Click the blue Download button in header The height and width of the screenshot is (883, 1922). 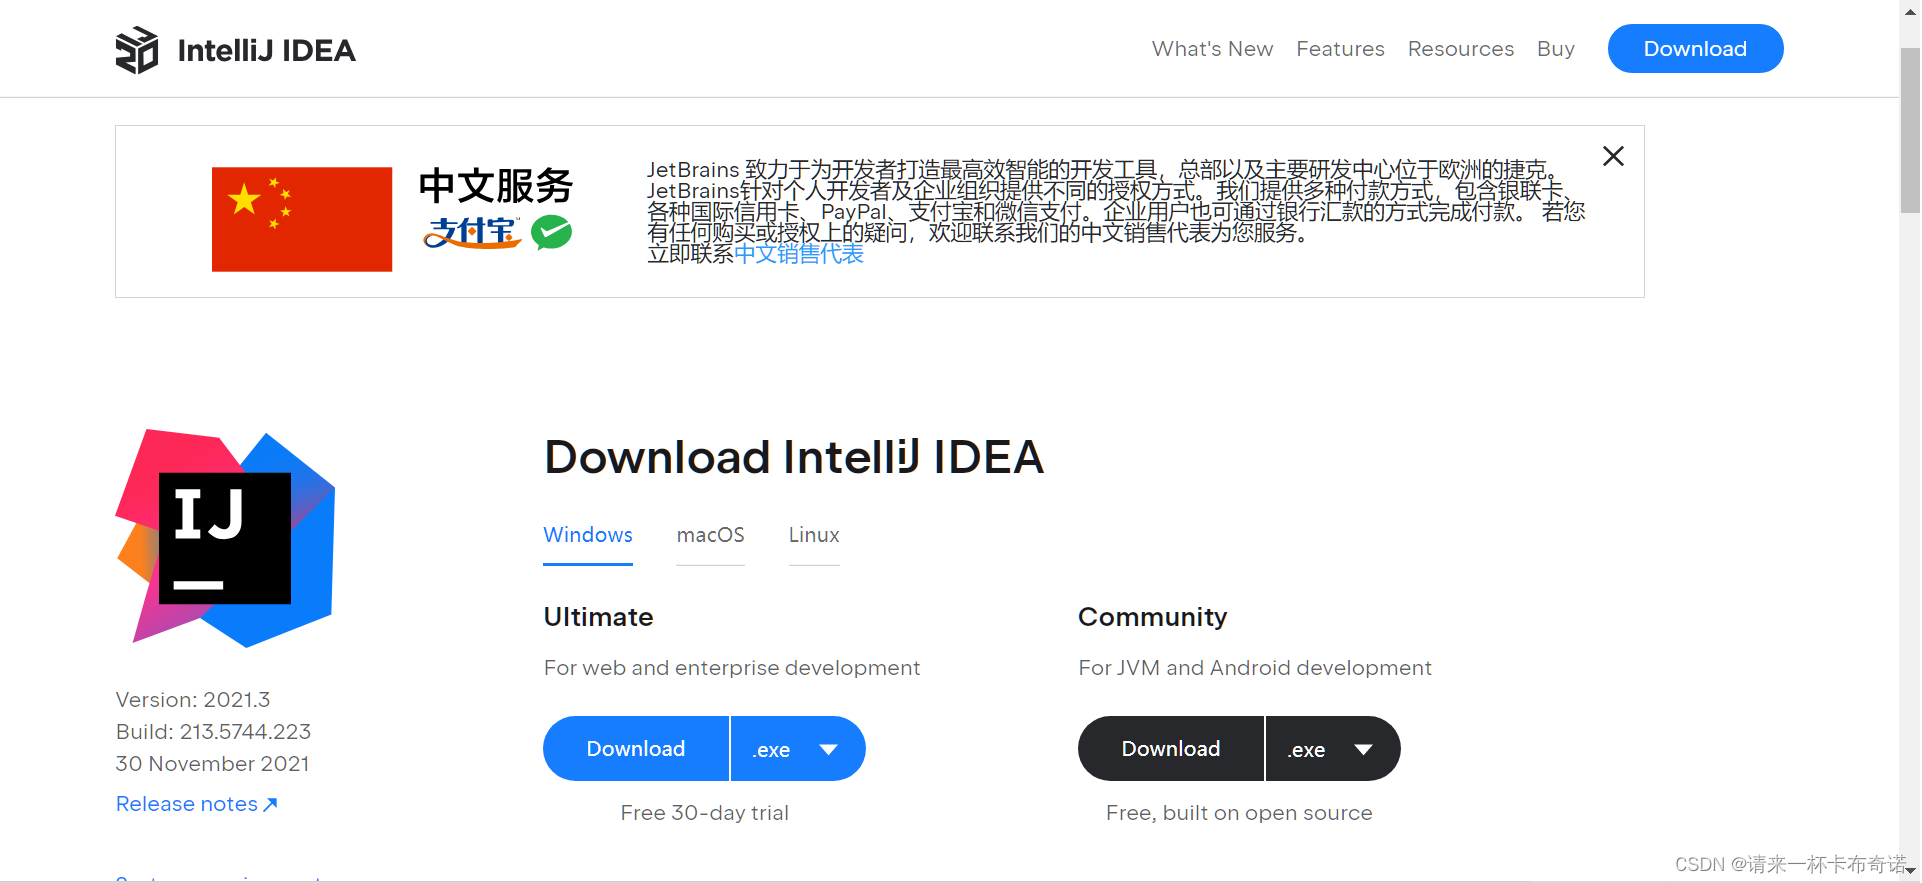(x=1695, y=48)
